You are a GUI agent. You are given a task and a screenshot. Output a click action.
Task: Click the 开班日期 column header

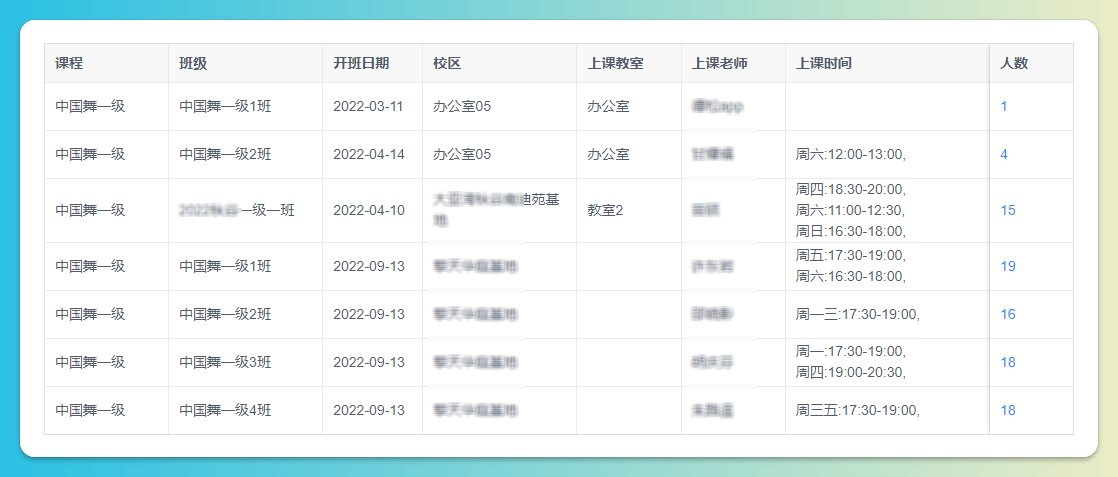pyautogui.click(x=361, y=63)
